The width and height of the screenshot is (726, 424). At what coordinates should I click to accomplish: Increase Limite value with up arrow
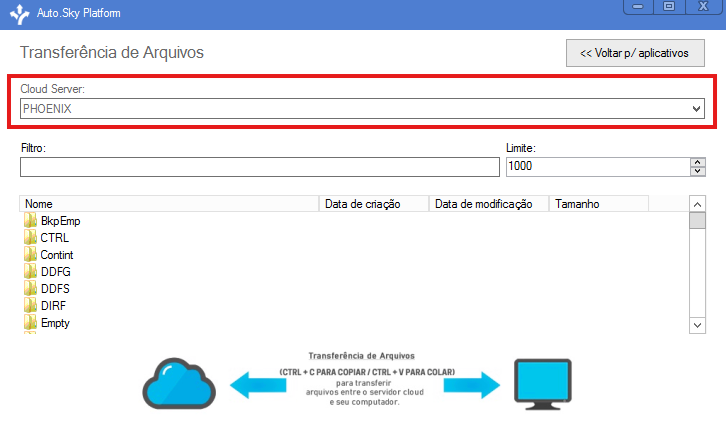point(697,162)
